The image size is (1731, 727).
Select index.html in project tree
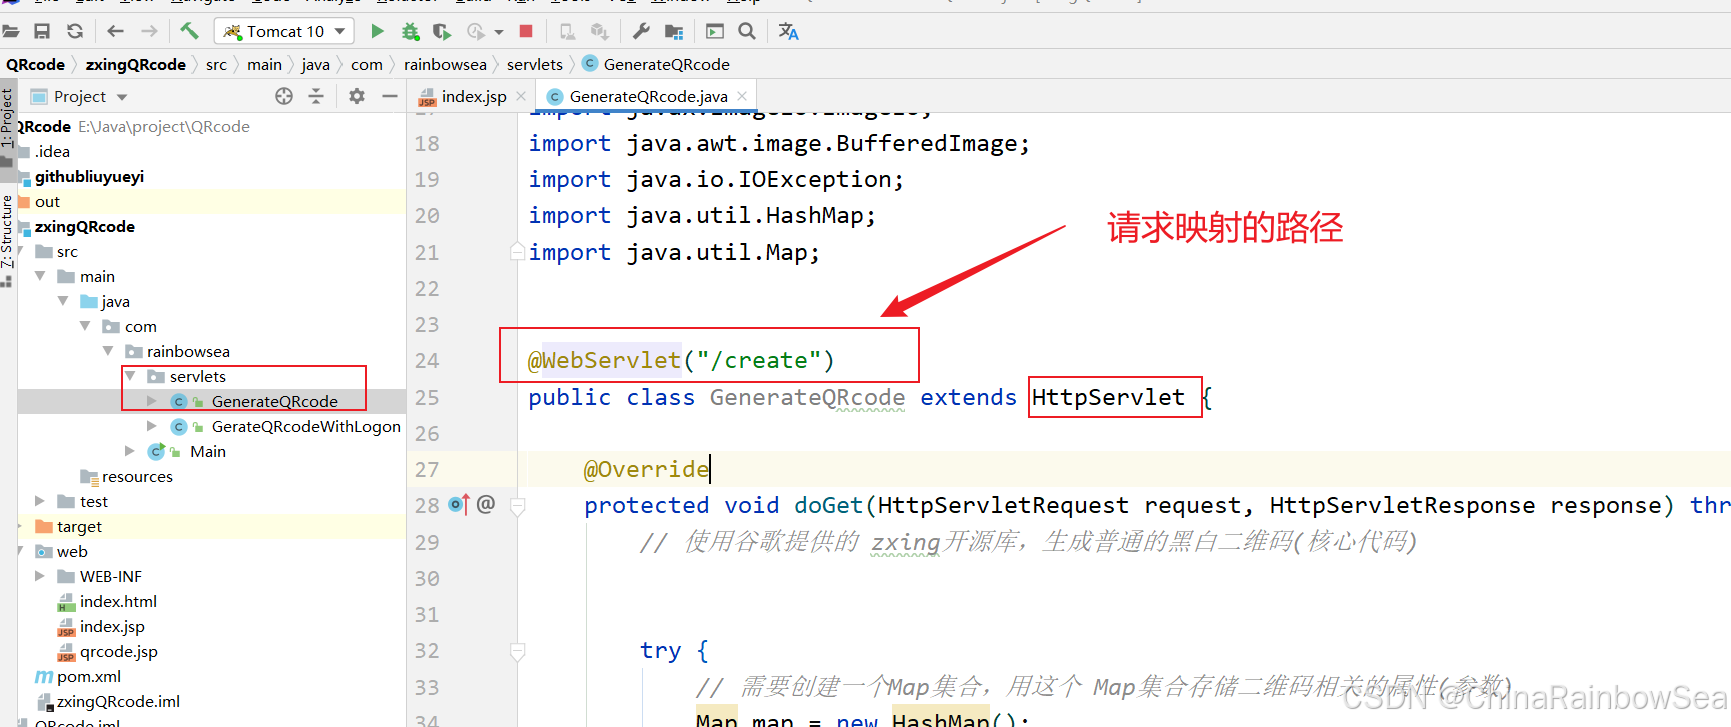click(118, 601)
